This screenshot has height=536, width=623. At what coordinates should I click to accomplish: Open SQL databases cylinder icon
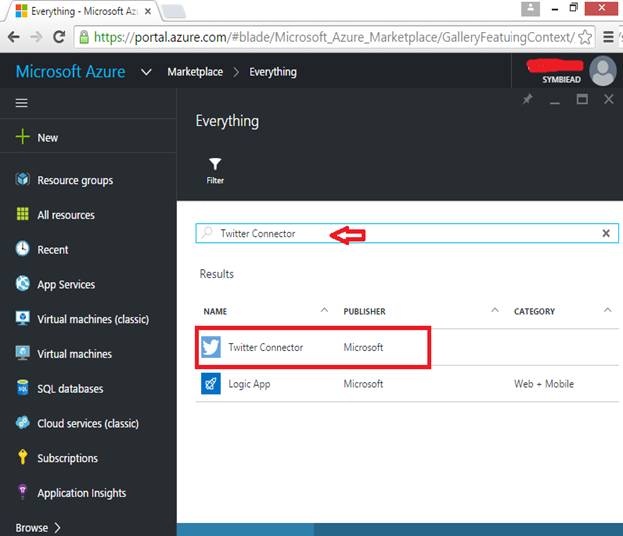click(23, 388)
